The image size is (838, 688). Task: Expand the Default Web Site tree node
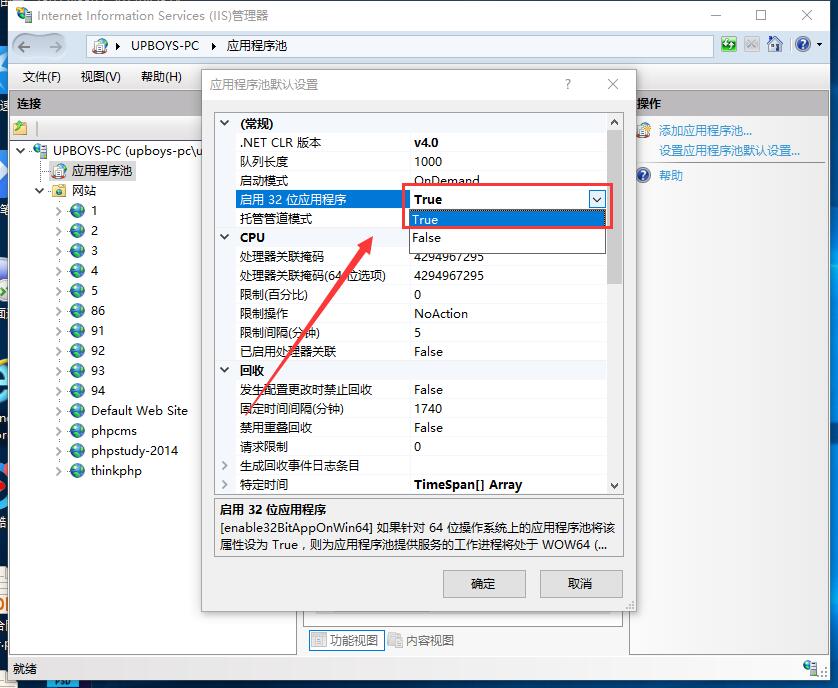click(x=59, y=411)
